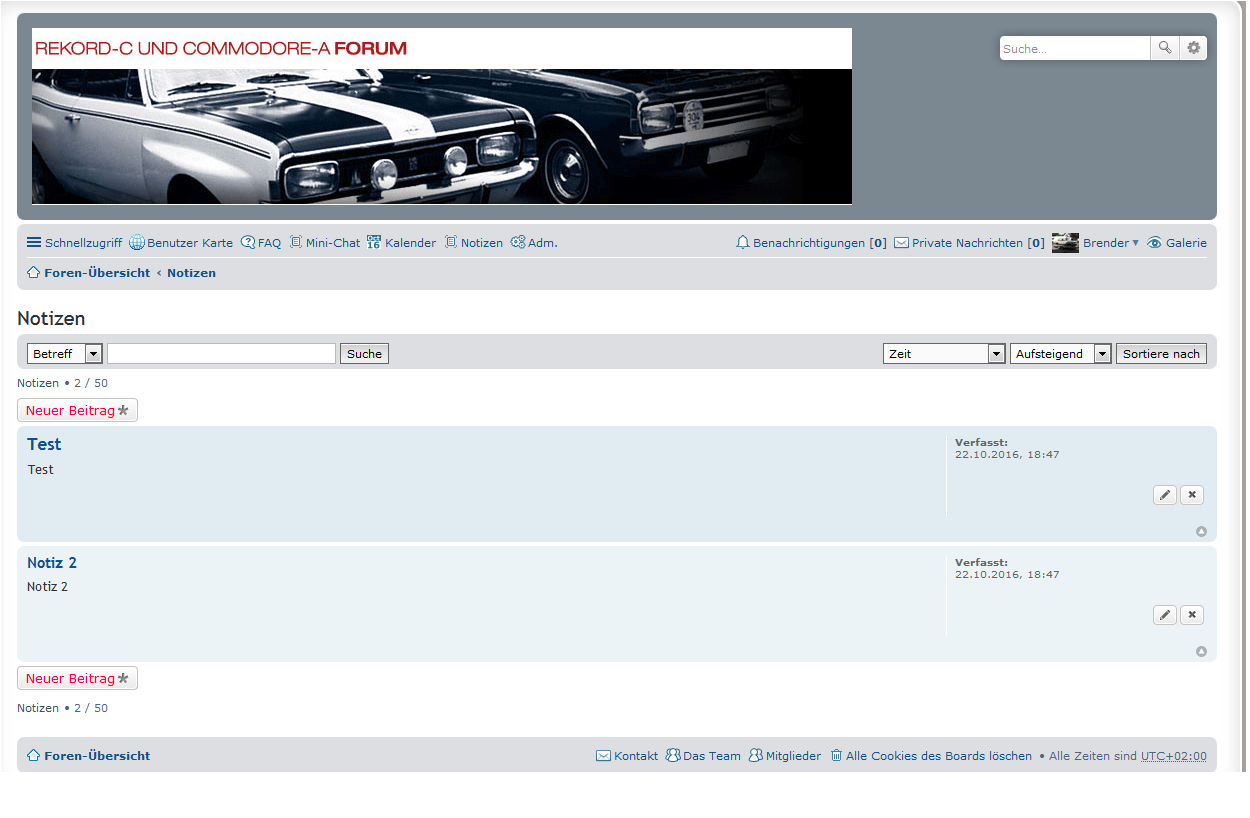Screen dimensions: 1250x818
Task: Open the note titled Notiz 2
Action: coord(52,563)
